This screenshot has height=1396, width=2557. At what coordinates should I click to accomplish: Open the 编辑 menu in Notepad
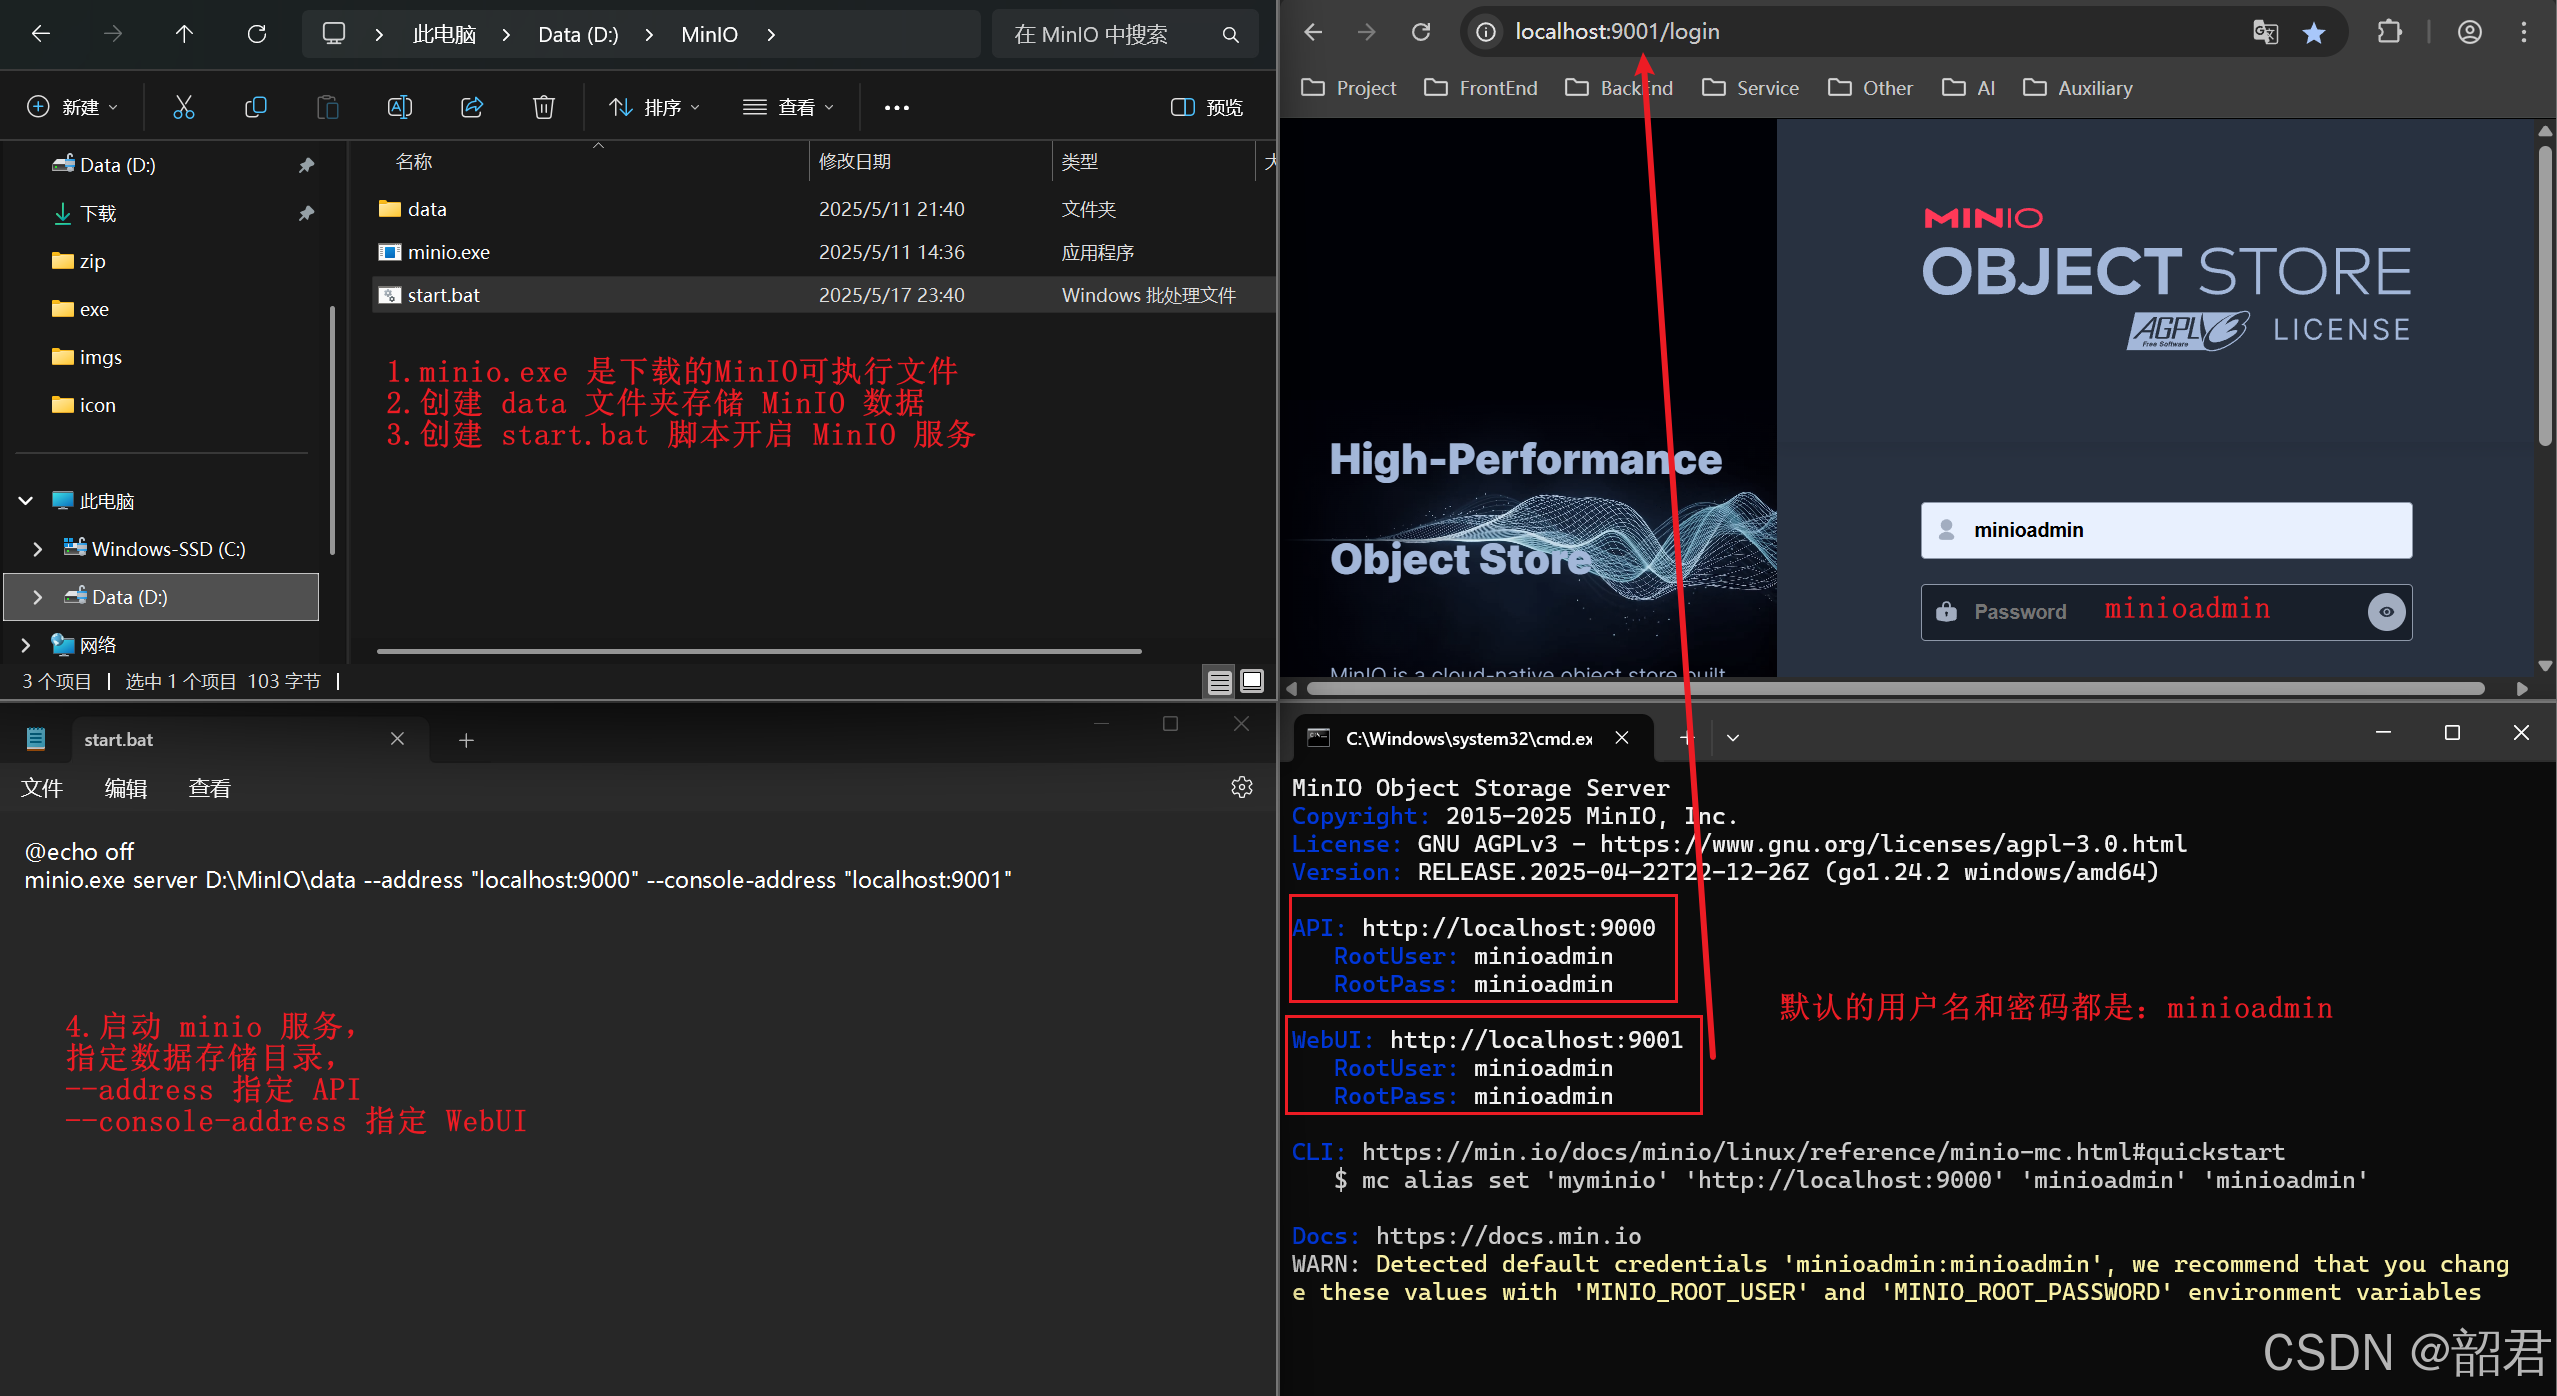tap(126, 788)
